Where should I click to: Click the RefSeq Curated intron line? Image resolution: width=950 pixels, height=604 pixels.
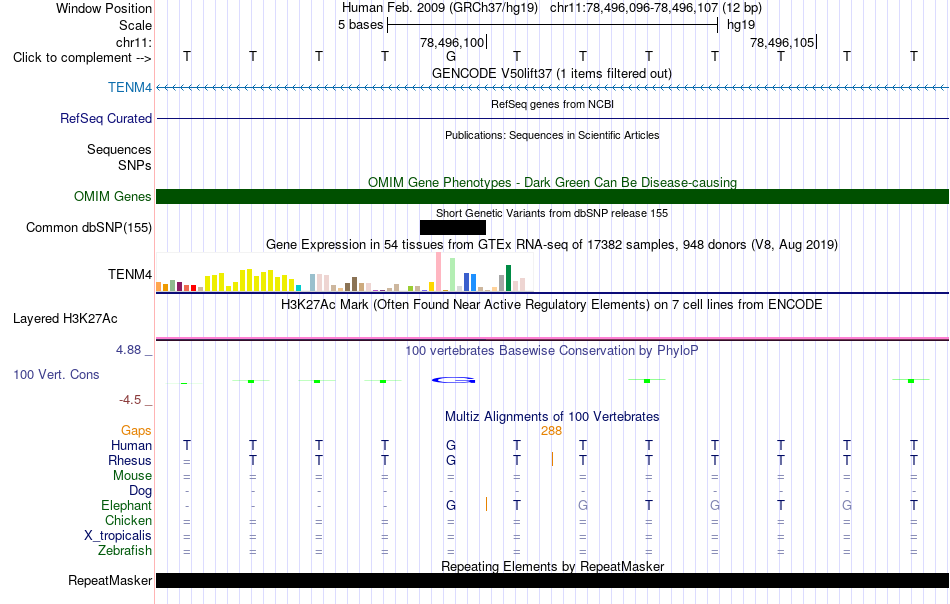(x=552, y=118)
